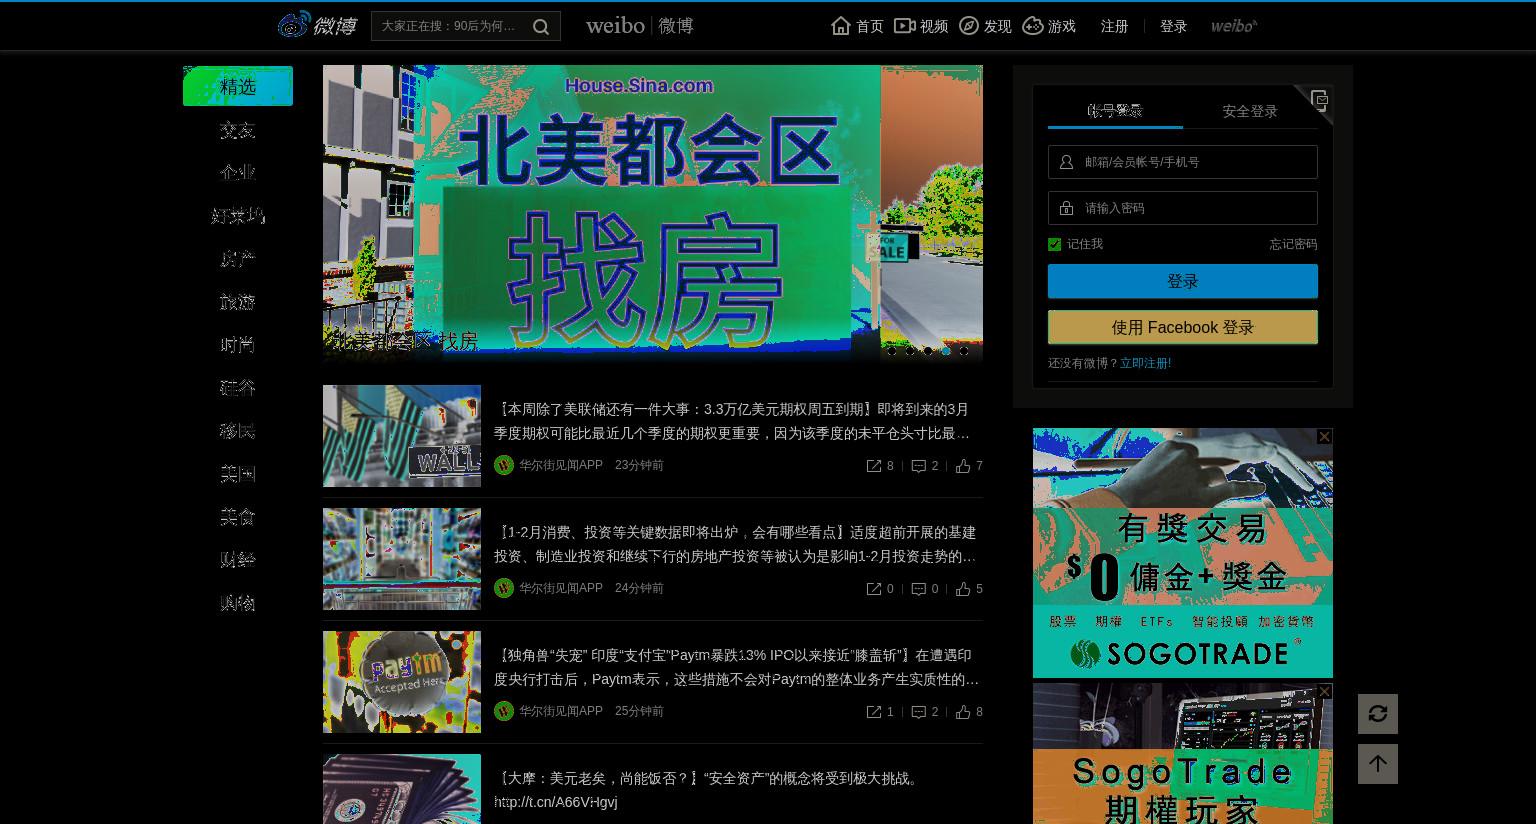Select 好莱坞 category in sidebar
The image size is (1536, 824).
coord(238,216)
